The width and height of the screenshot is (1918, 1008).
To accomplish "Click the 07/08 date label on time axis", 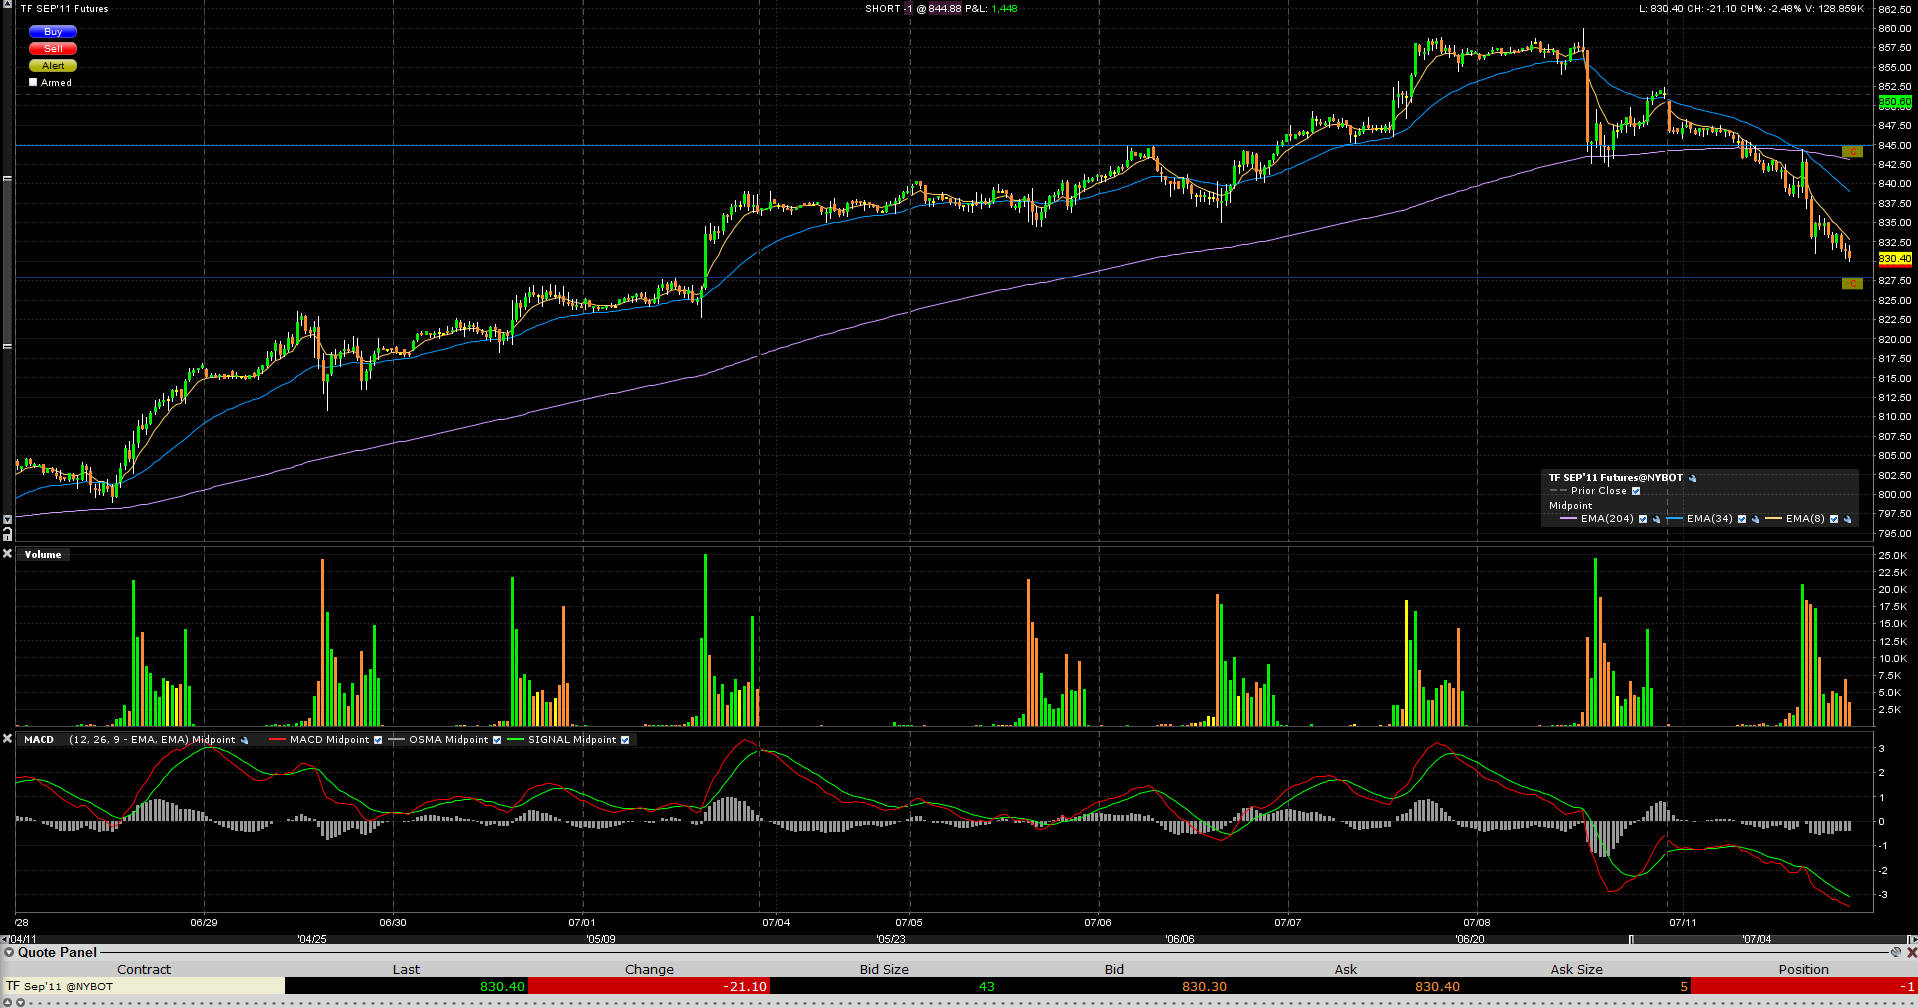I will pyautogui.click(x=1477, y=923).
